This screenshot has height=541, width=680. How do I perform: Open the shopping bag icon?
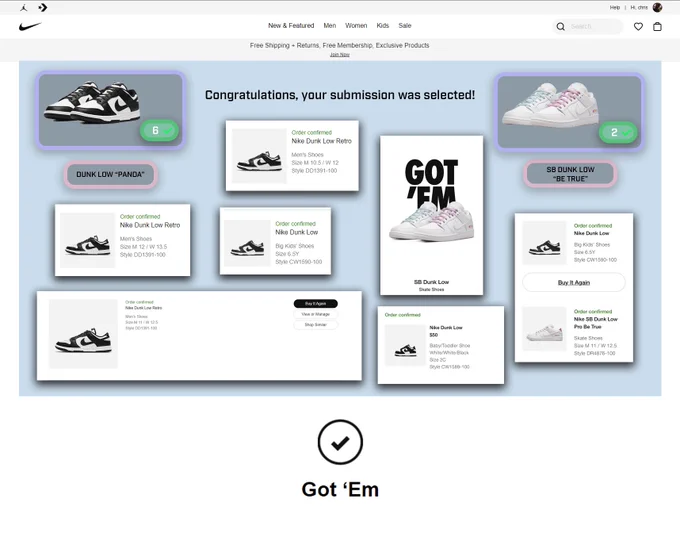[x=657, y=26]
